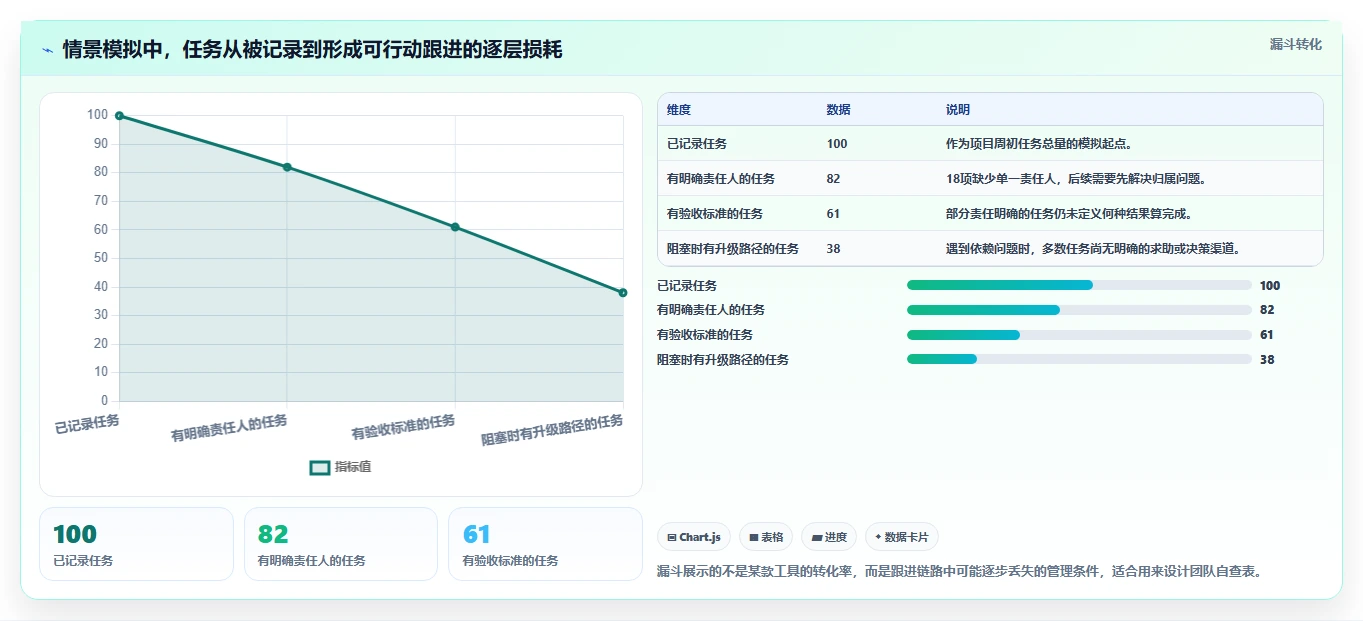Click the value 82 in the table
The image size is (1363, 621).
[834, 179]
